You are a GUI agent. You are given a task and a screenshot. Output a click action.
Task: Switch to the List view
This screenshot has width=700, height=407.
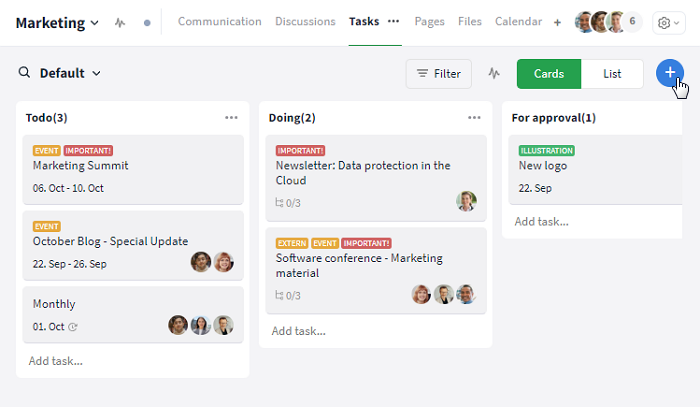tap(612, 73)
